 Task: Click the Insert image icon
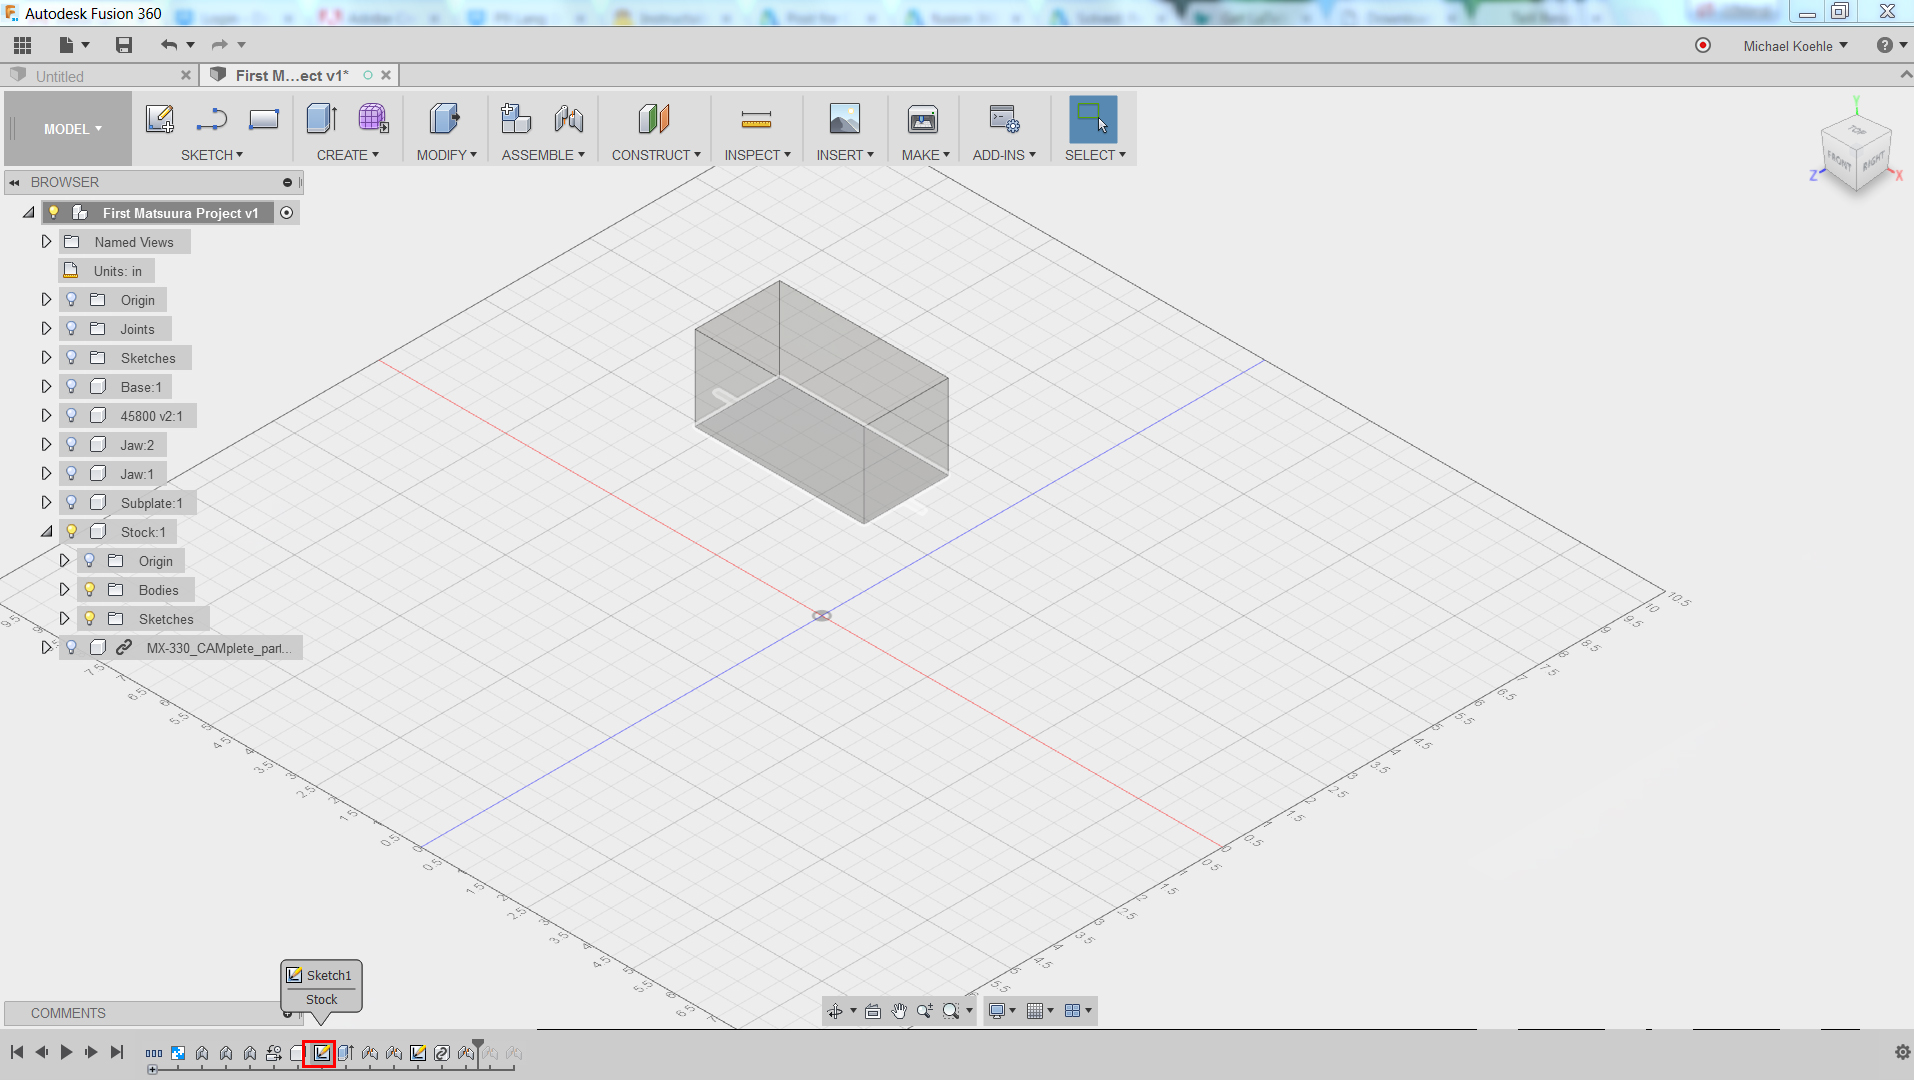point(845,119)
